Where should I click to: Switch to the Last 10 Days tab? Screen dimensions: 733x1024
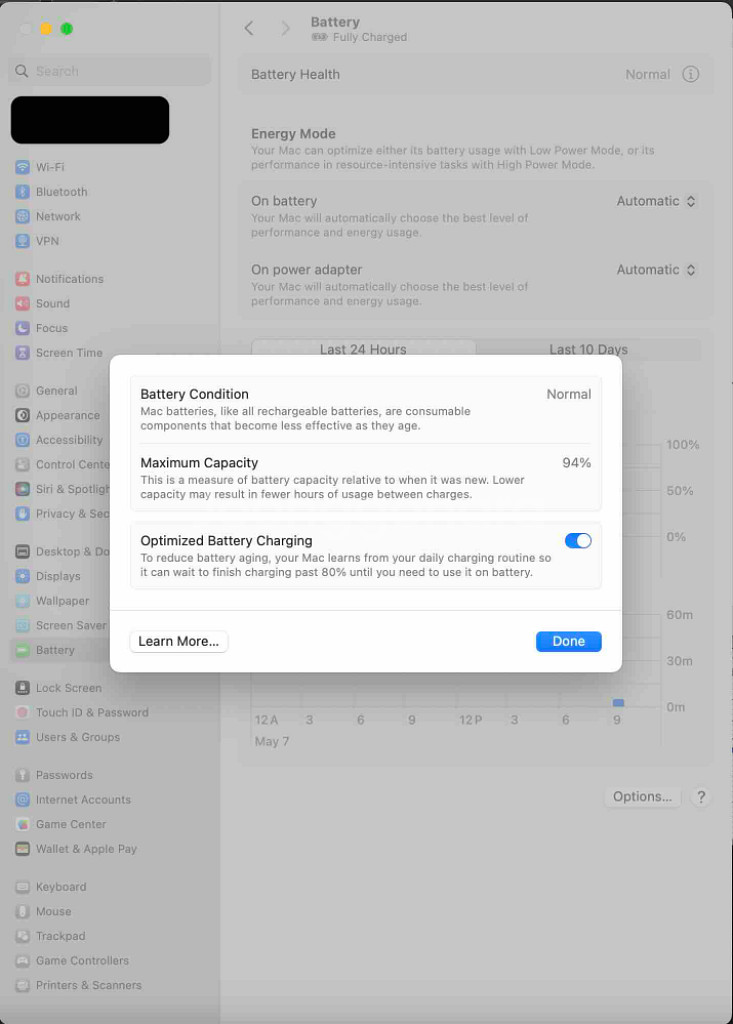(x=588, y=350)
